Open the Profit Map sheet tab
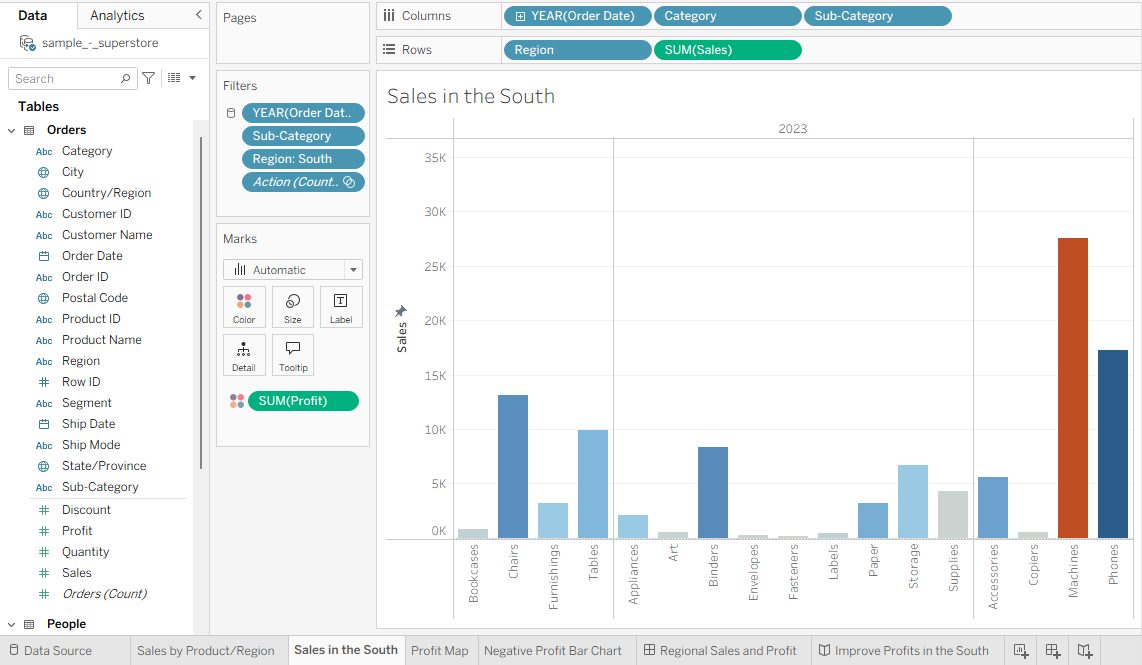The width and height of the screenshot is (1142, 665). click(439, 650)
